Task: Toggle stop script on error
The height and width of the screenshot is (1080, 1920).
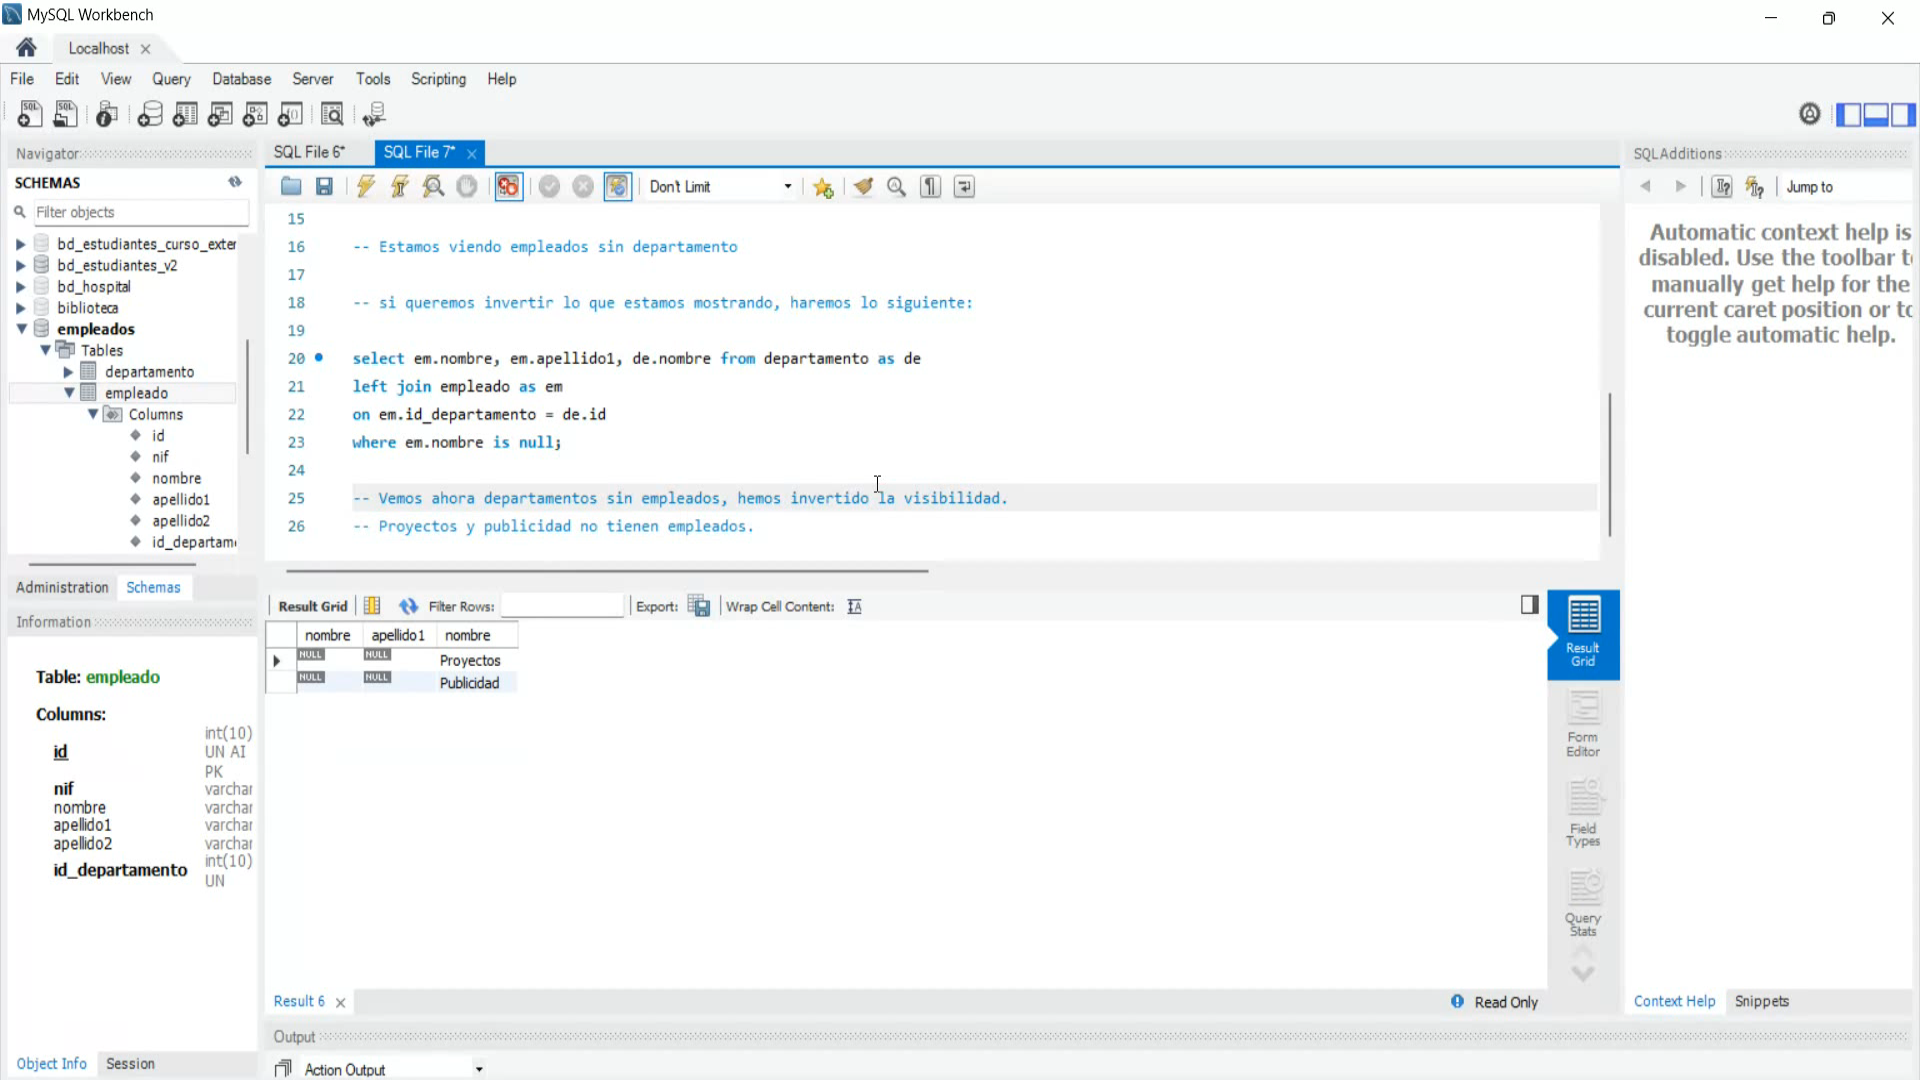Action: coord(508,187)
